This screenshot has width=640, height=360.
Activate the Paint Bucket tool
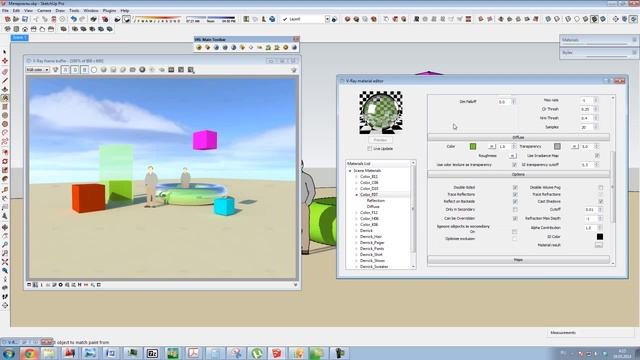click(x=5, y=98)
